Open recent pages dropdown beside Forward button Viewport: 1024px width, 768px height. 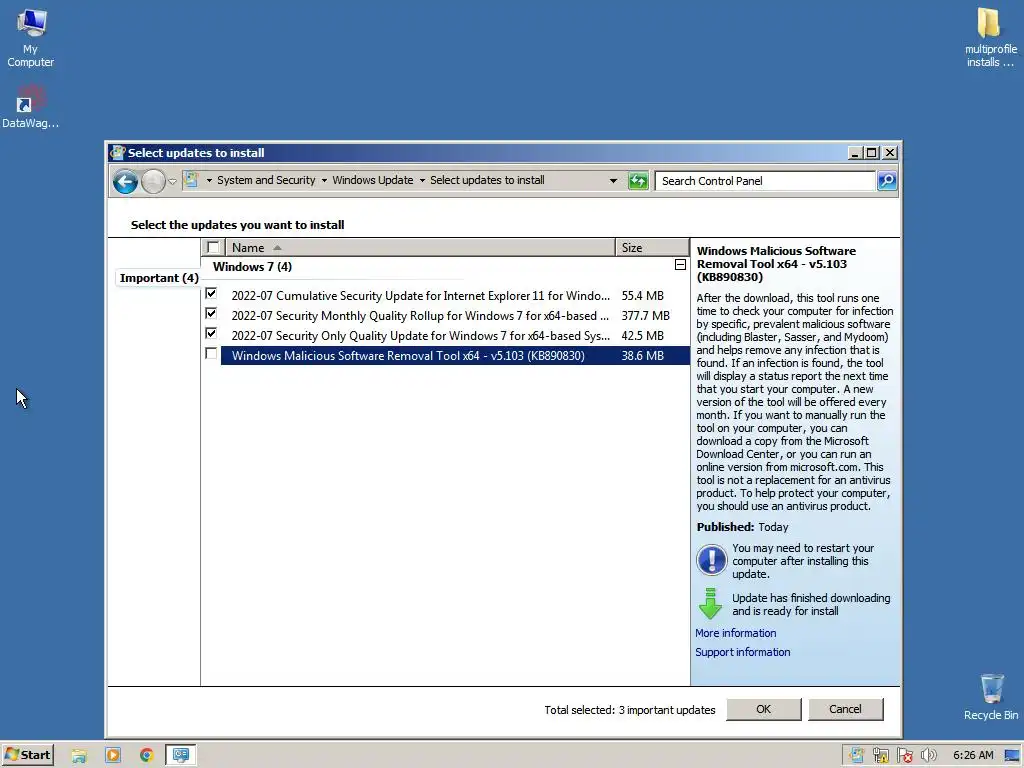point(172,182)
